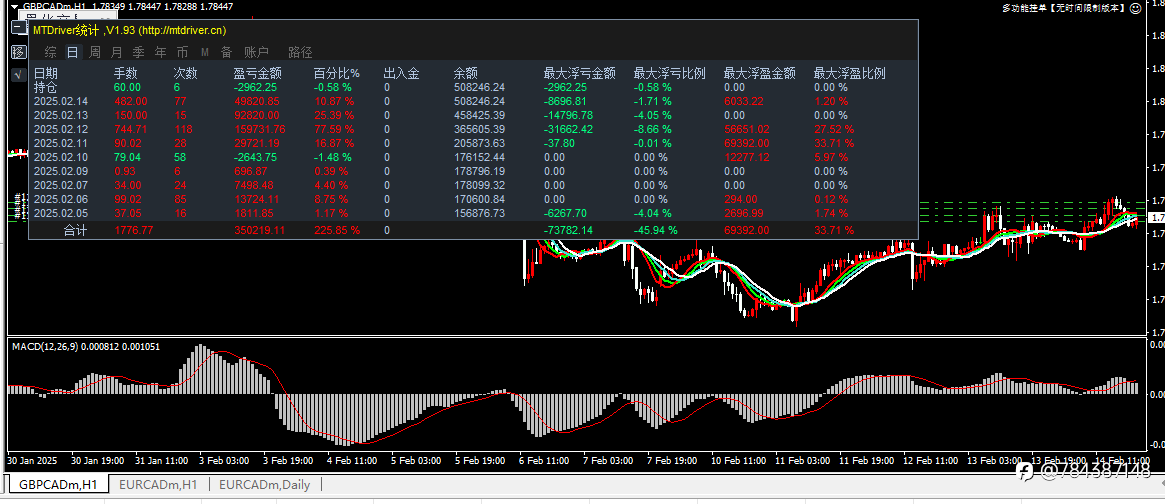
Task: Switch to the 综 summary tab
Action: [51, 52]
